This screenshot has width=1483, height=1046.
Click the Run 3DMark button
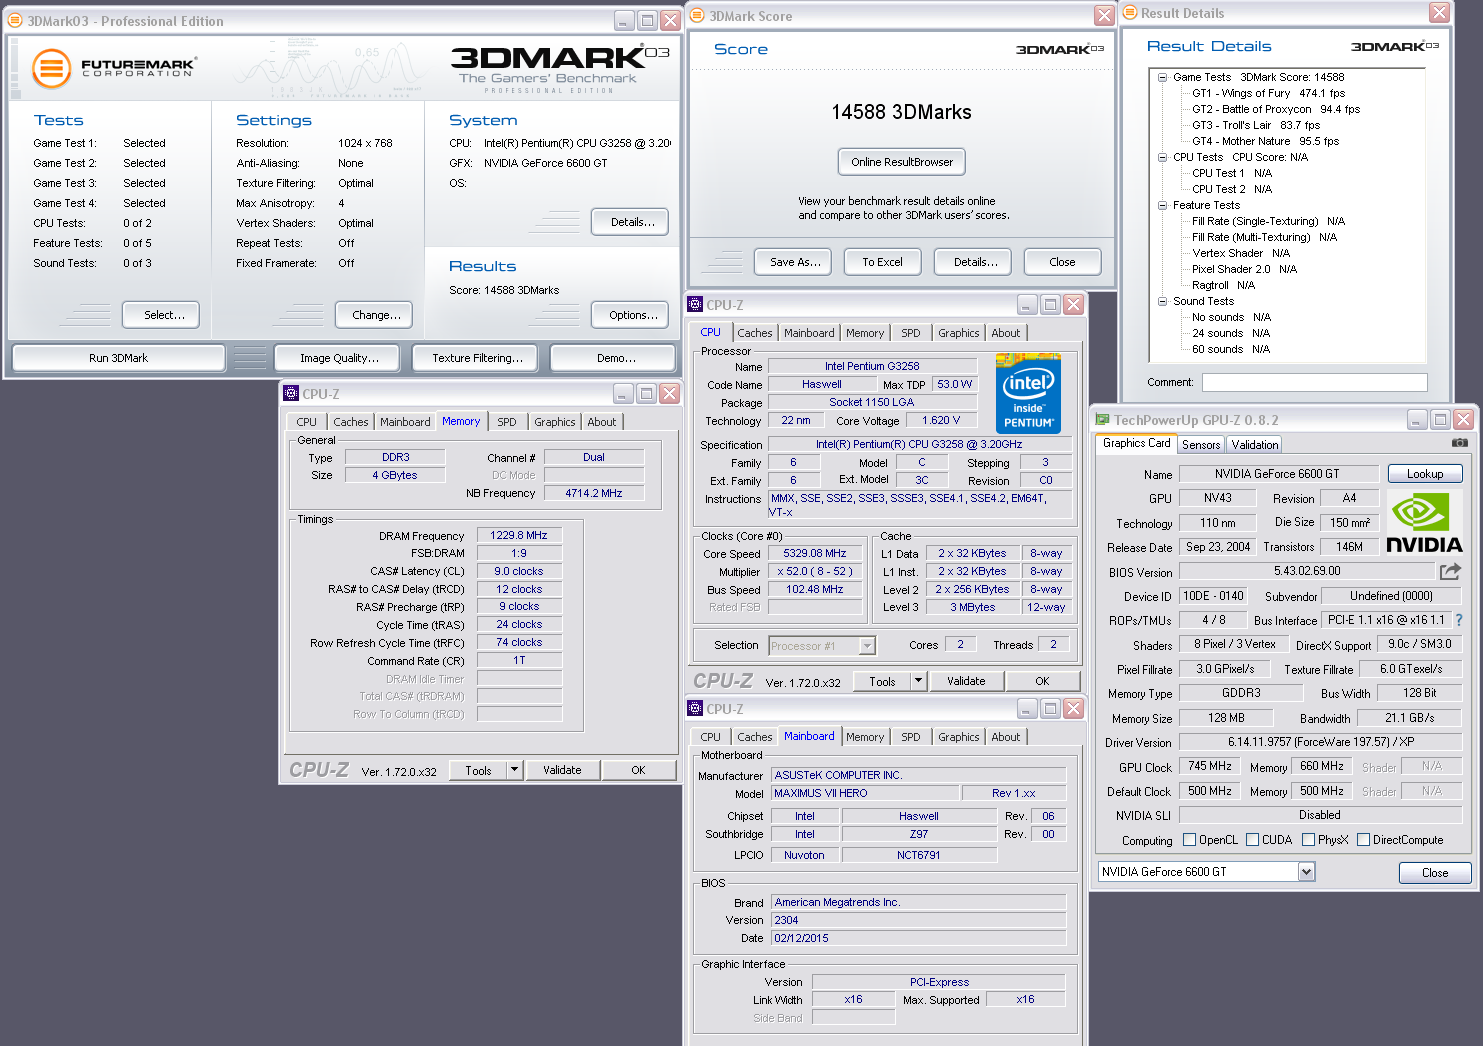[x=118, y=358]
